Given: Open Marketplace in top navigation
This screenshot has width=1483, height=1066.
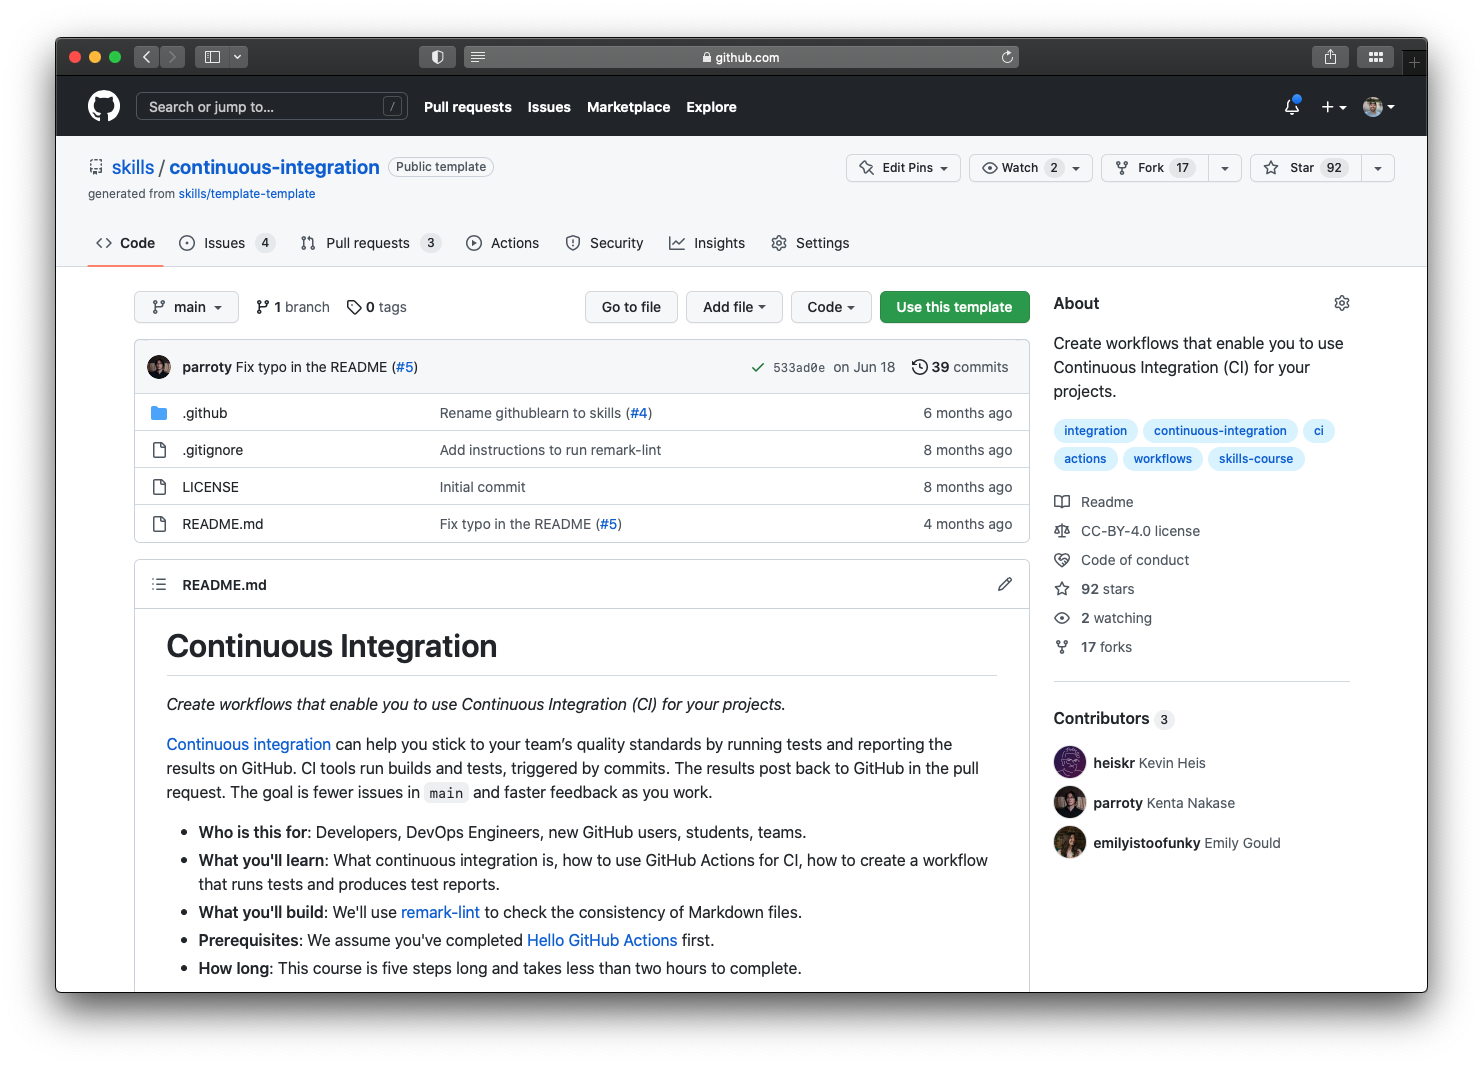Looking at the screenshot, I should 628,107.
